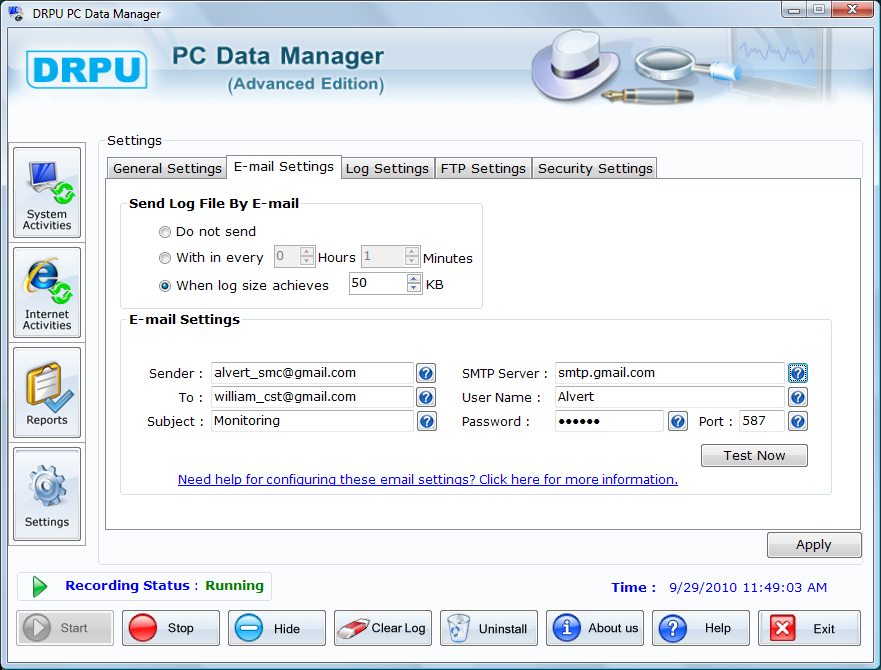Click the help icon for SMTP Server

pos(798,373)
